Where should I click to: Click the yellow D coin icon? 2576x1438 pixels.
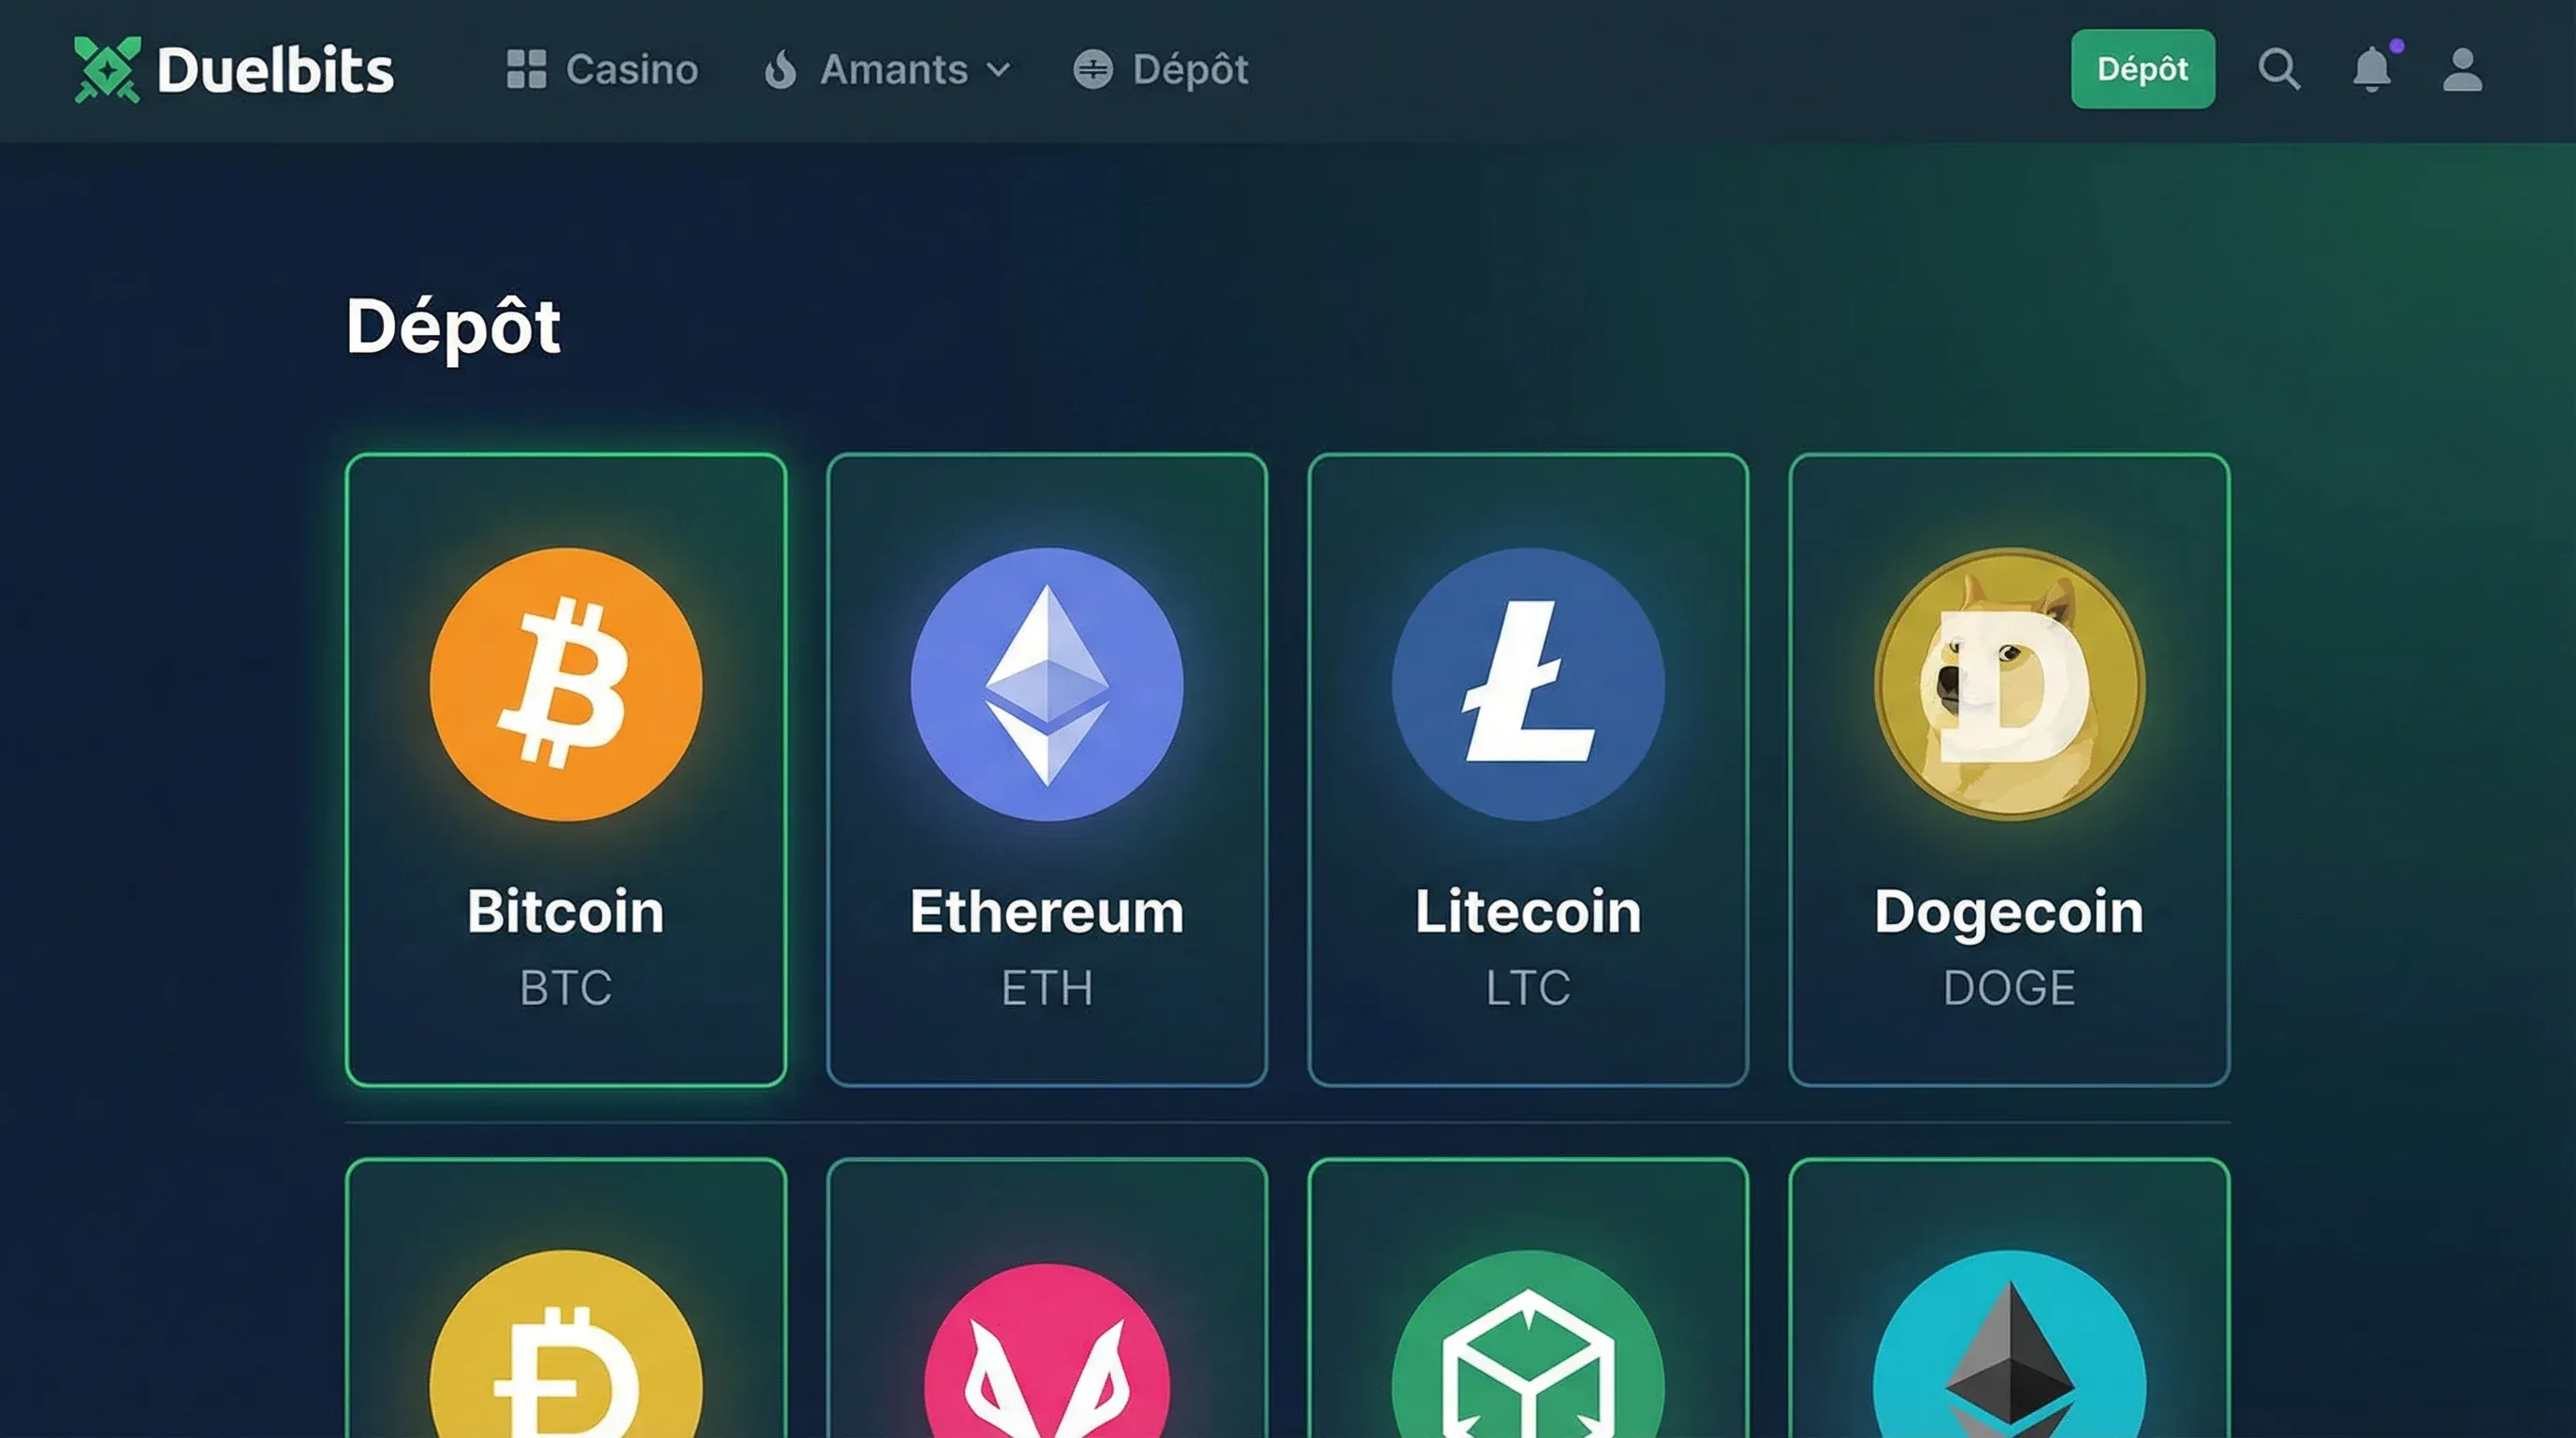tap(566, 1344)
